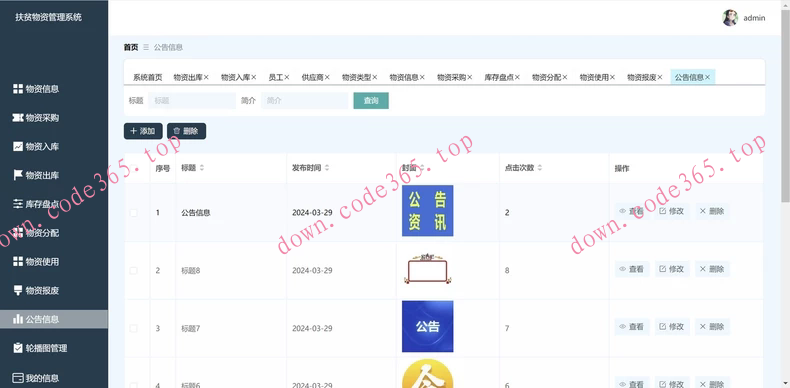Tick the checkbox for row 标题8

pos(134,271)
